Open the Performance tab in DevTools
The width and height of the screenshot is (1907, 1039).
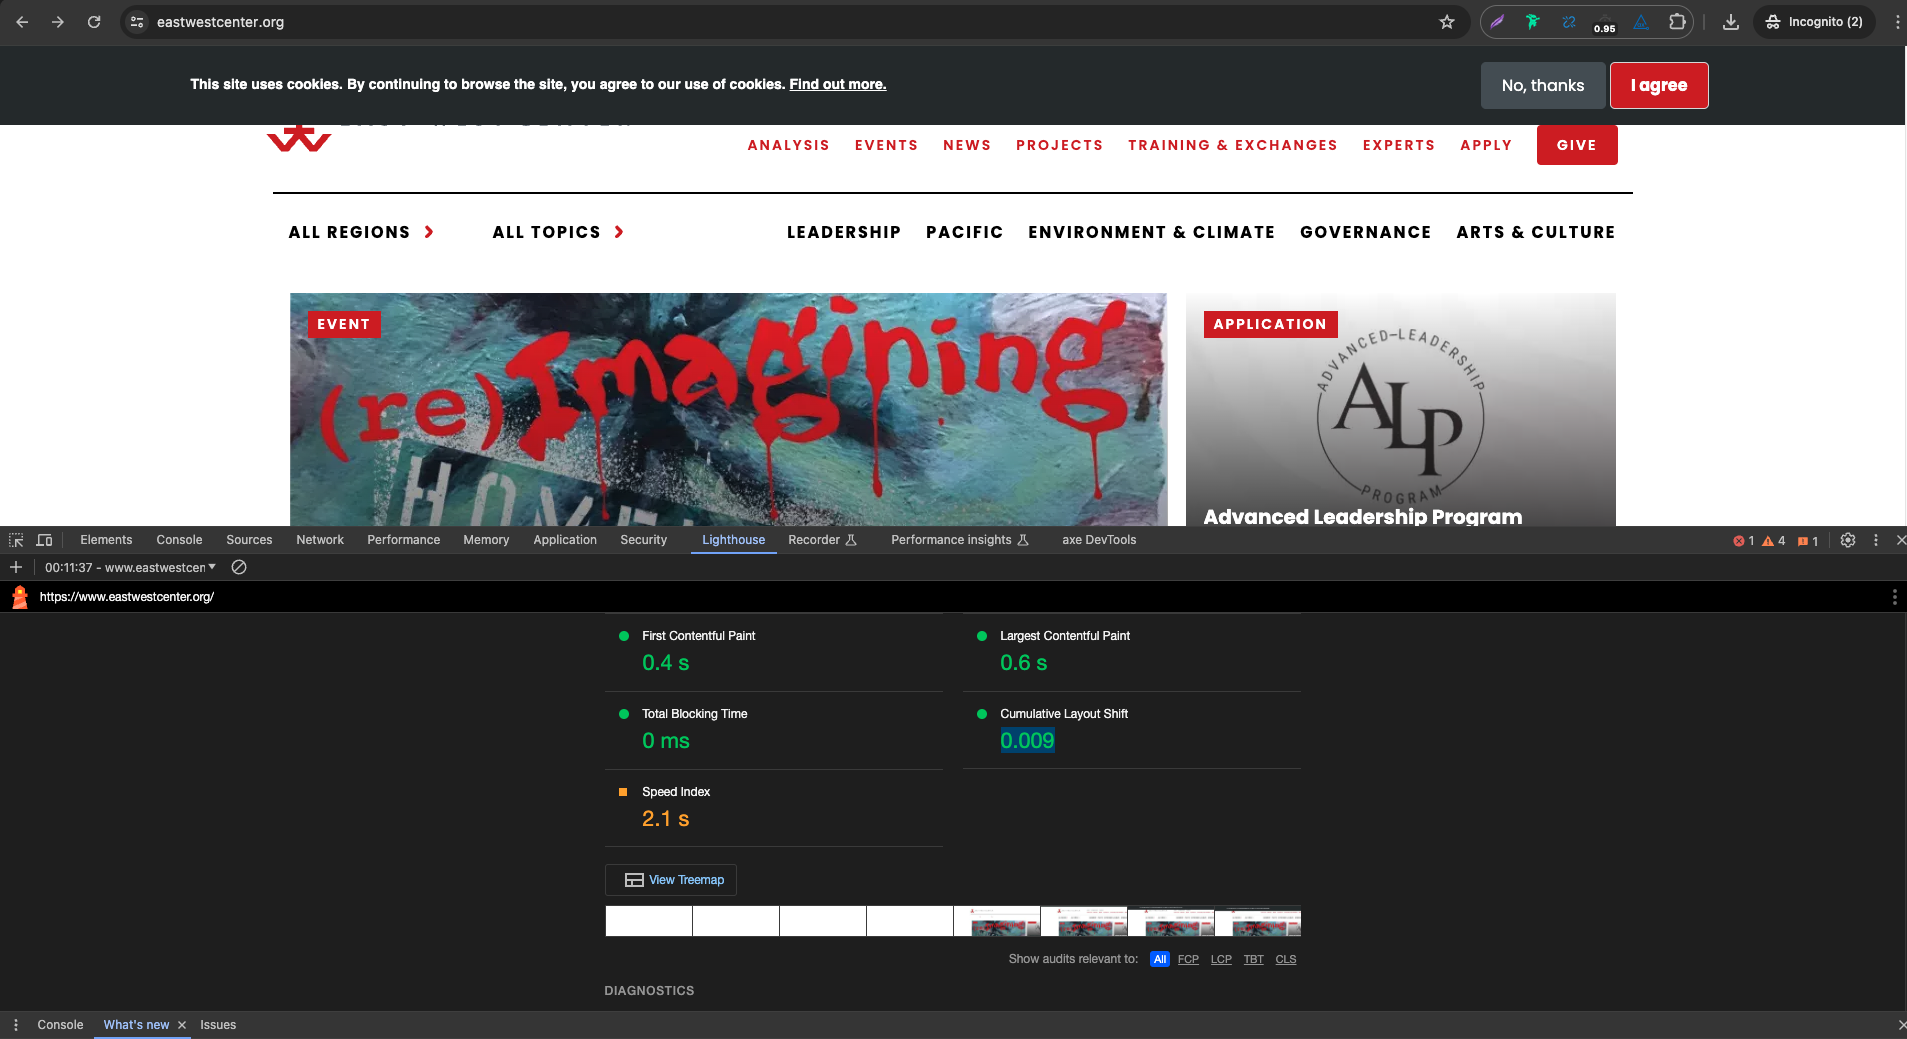click(x=403, y=540)
